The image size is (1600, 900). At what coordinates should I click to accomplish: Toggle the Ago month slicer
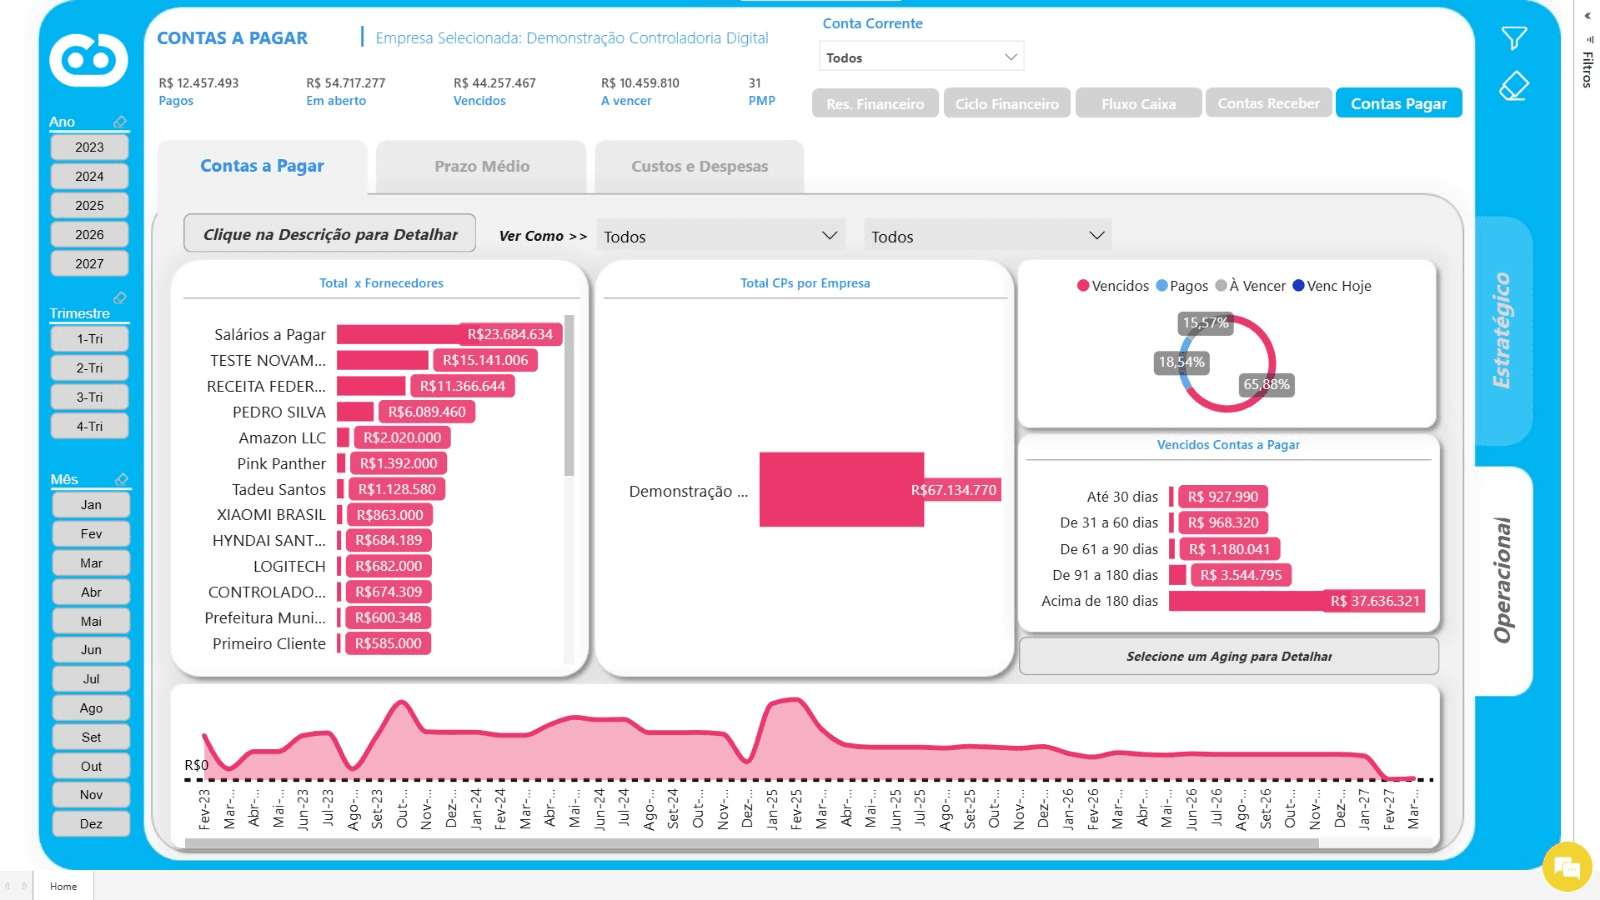[x=91, y=708]
